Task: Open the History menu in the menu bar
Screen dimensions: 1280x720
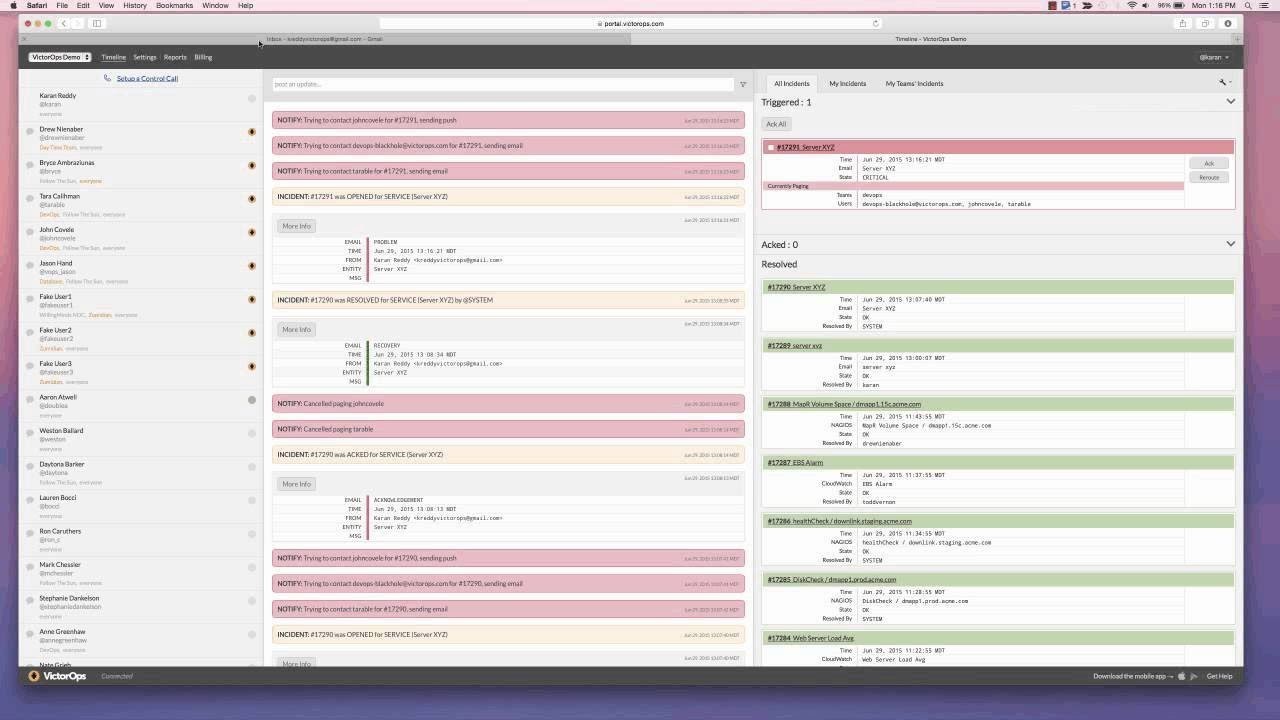Action: 135,5
